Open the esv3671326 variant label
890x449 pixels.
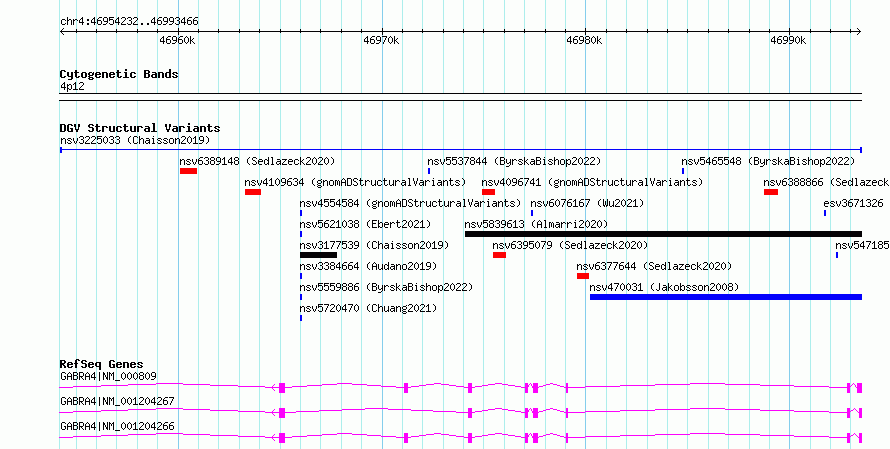click(854, 203)
